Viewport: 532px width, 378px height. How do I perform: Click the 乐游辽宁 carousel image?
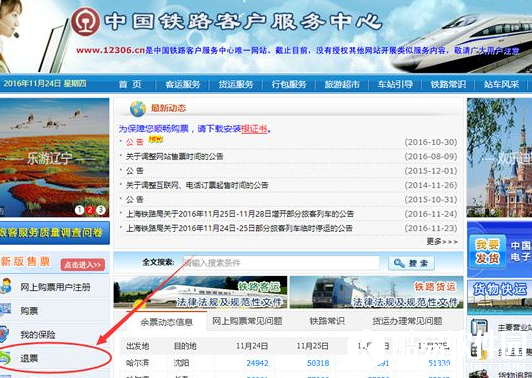[55, 157]
